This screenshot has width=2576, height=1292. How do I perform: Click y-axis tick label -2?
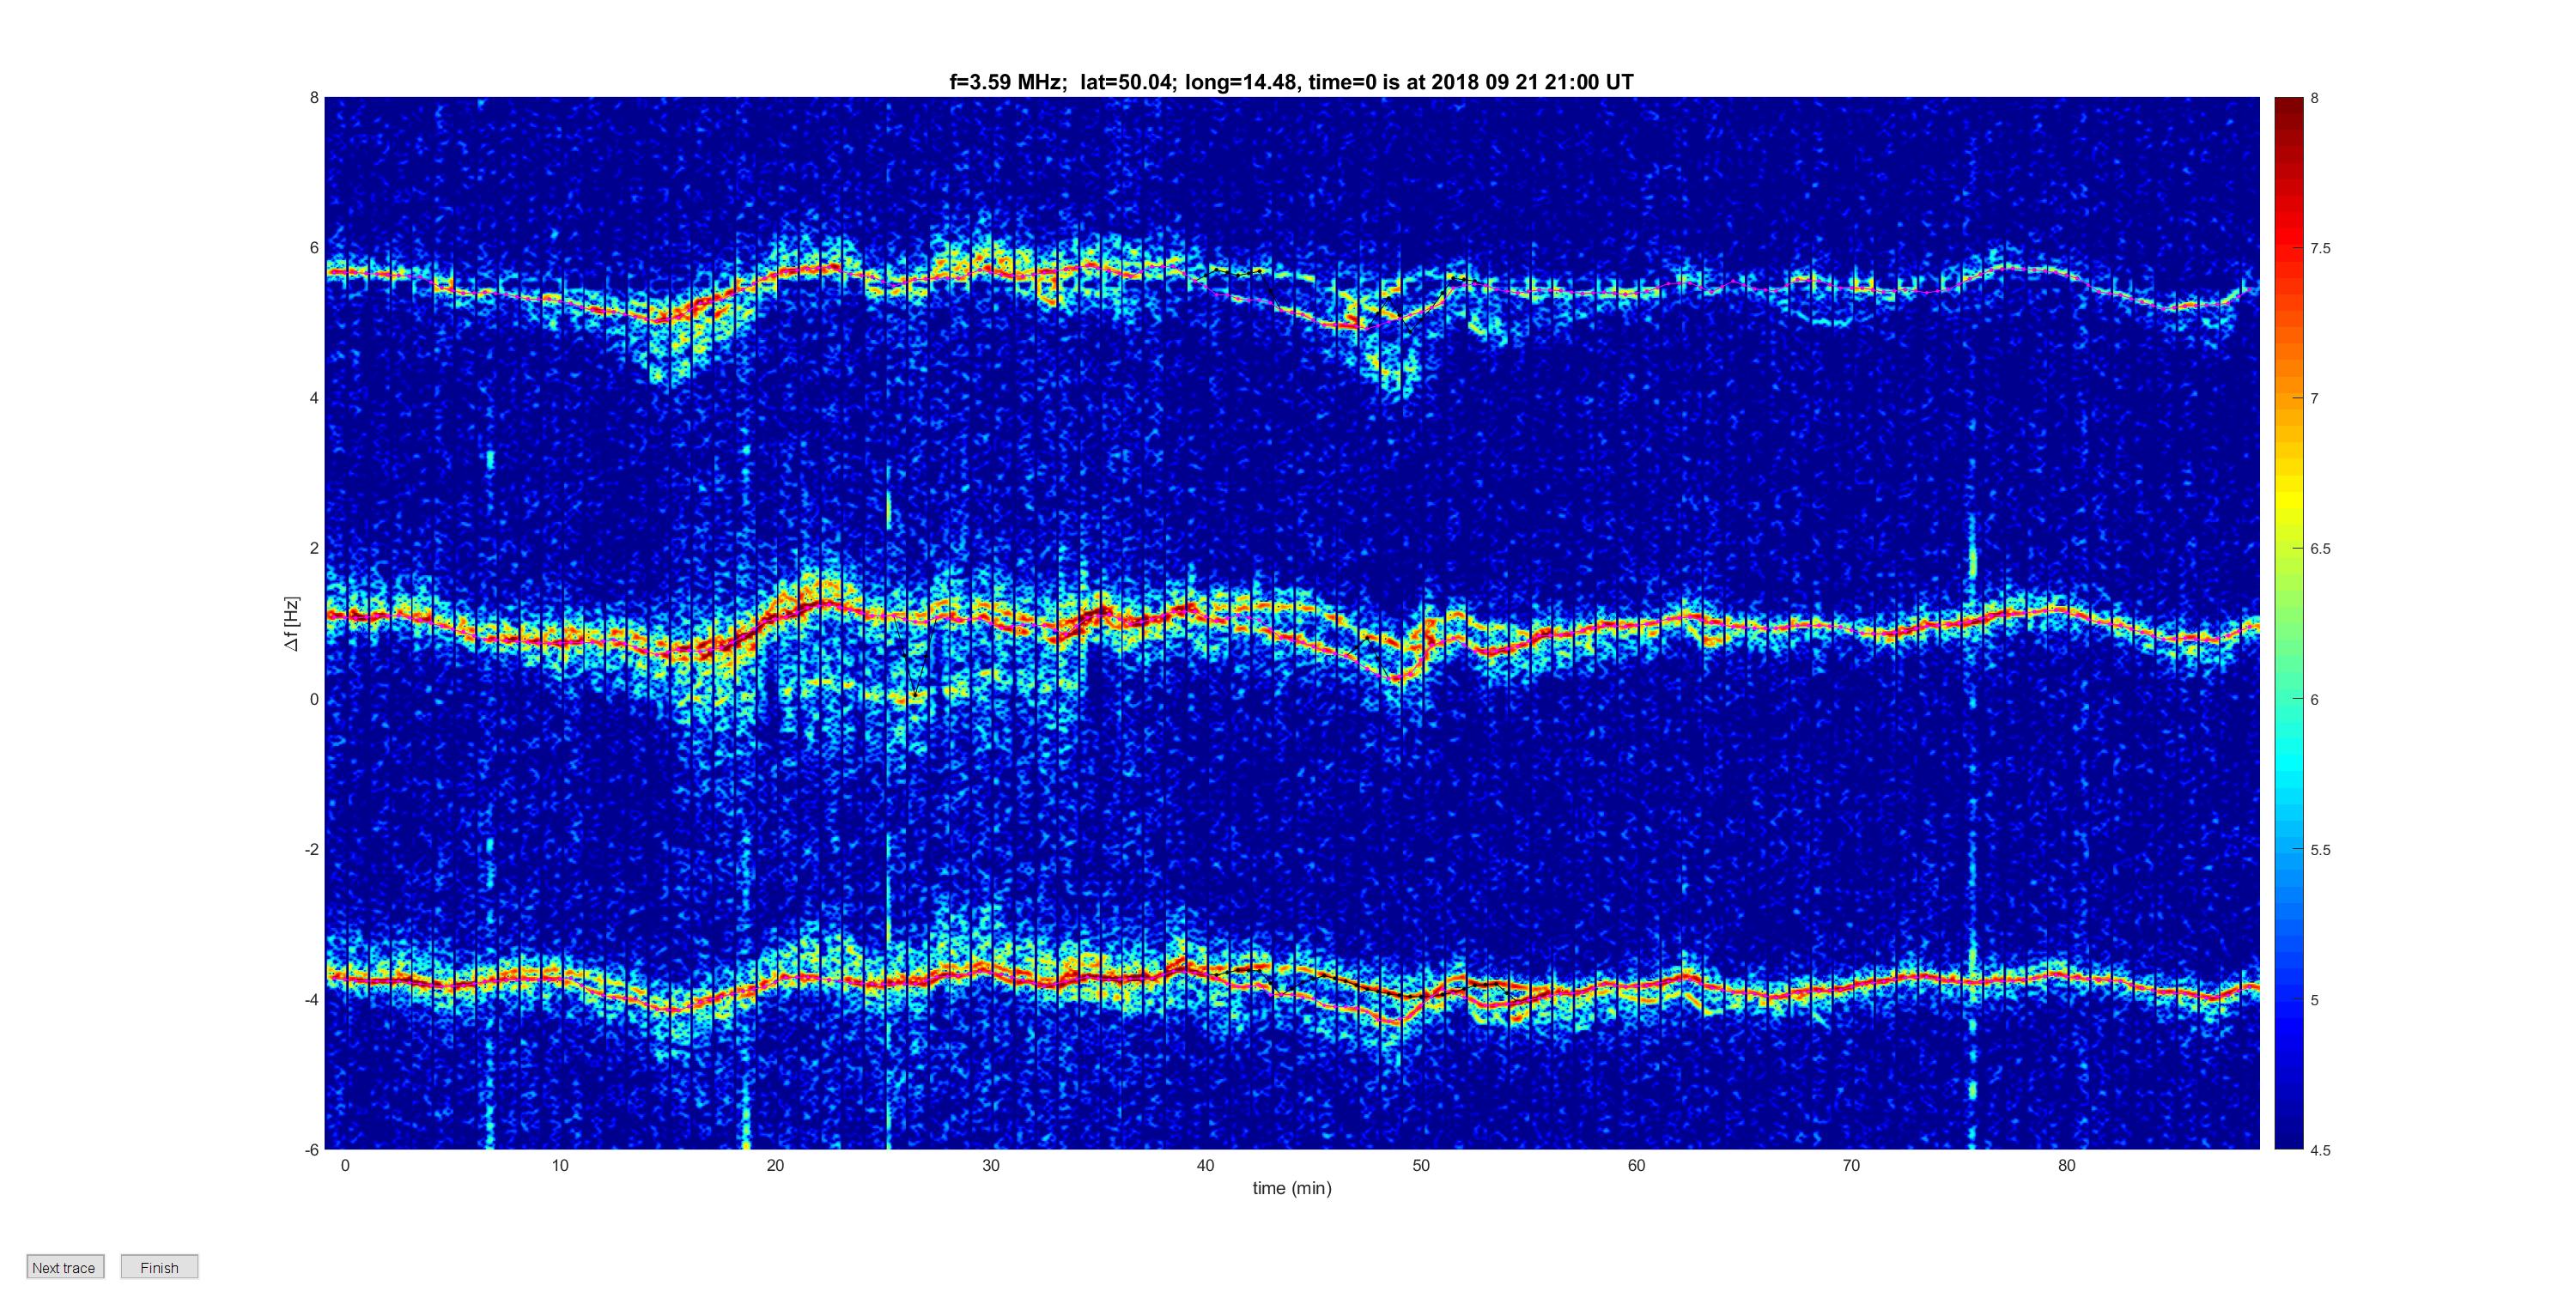coord(311,849)
